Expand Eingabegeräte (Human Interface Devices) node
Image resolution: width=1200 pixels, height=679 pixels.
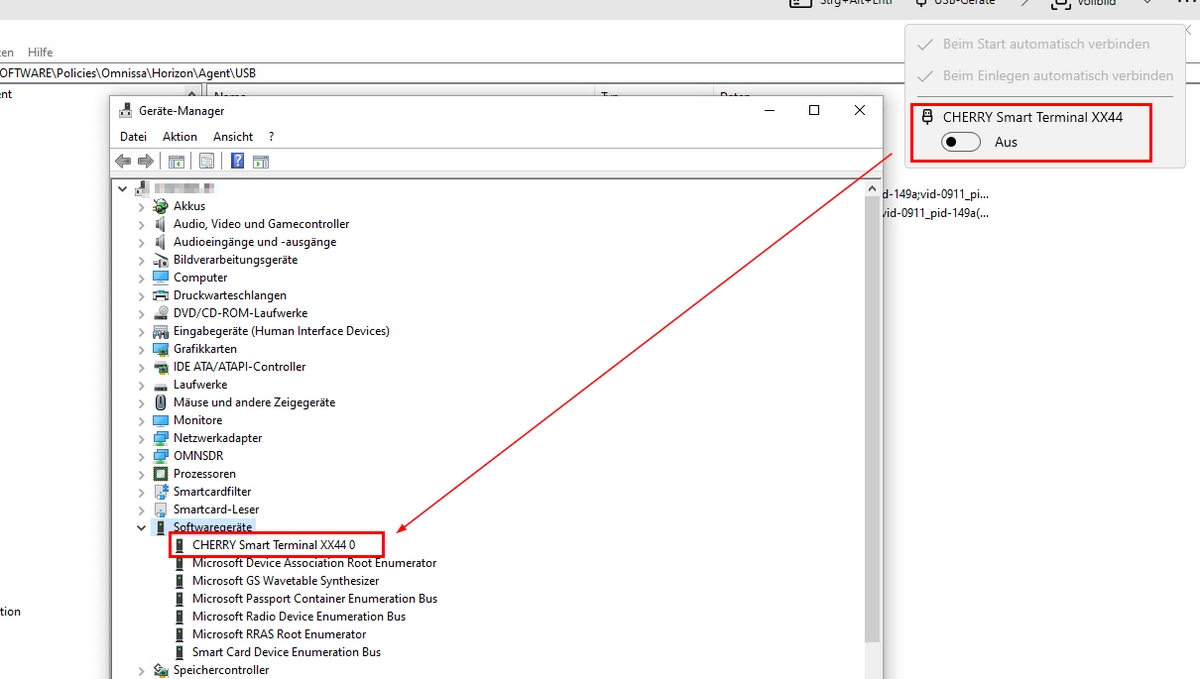coord(141,331)
